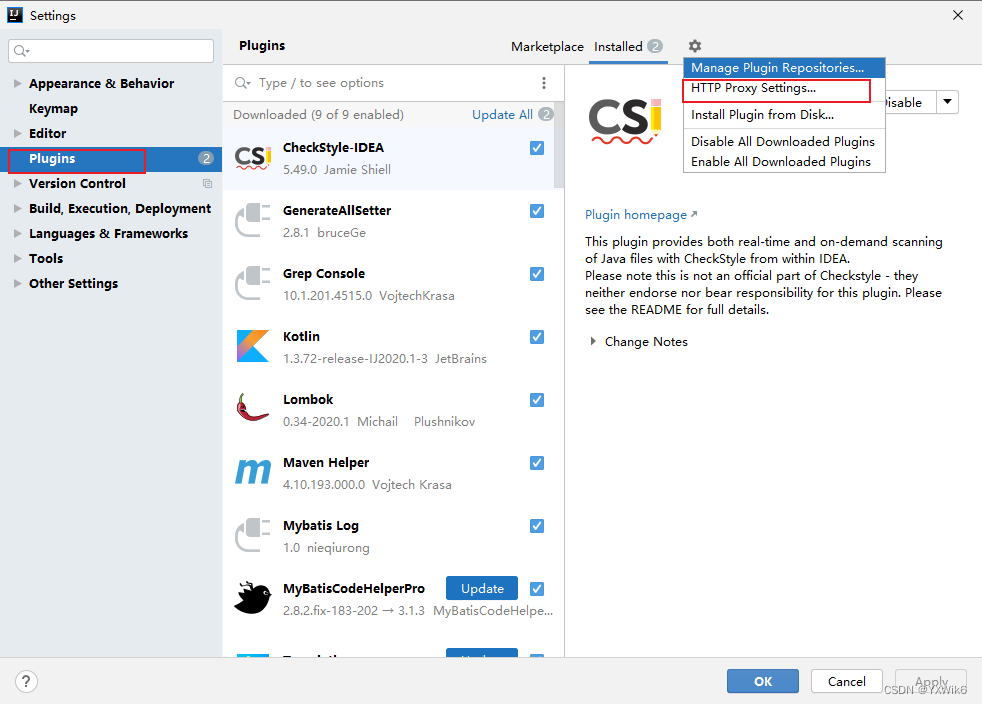This screenshot has height=704, width=982.
Task: Expand the Other Settings node
Action: pos(18,284)
